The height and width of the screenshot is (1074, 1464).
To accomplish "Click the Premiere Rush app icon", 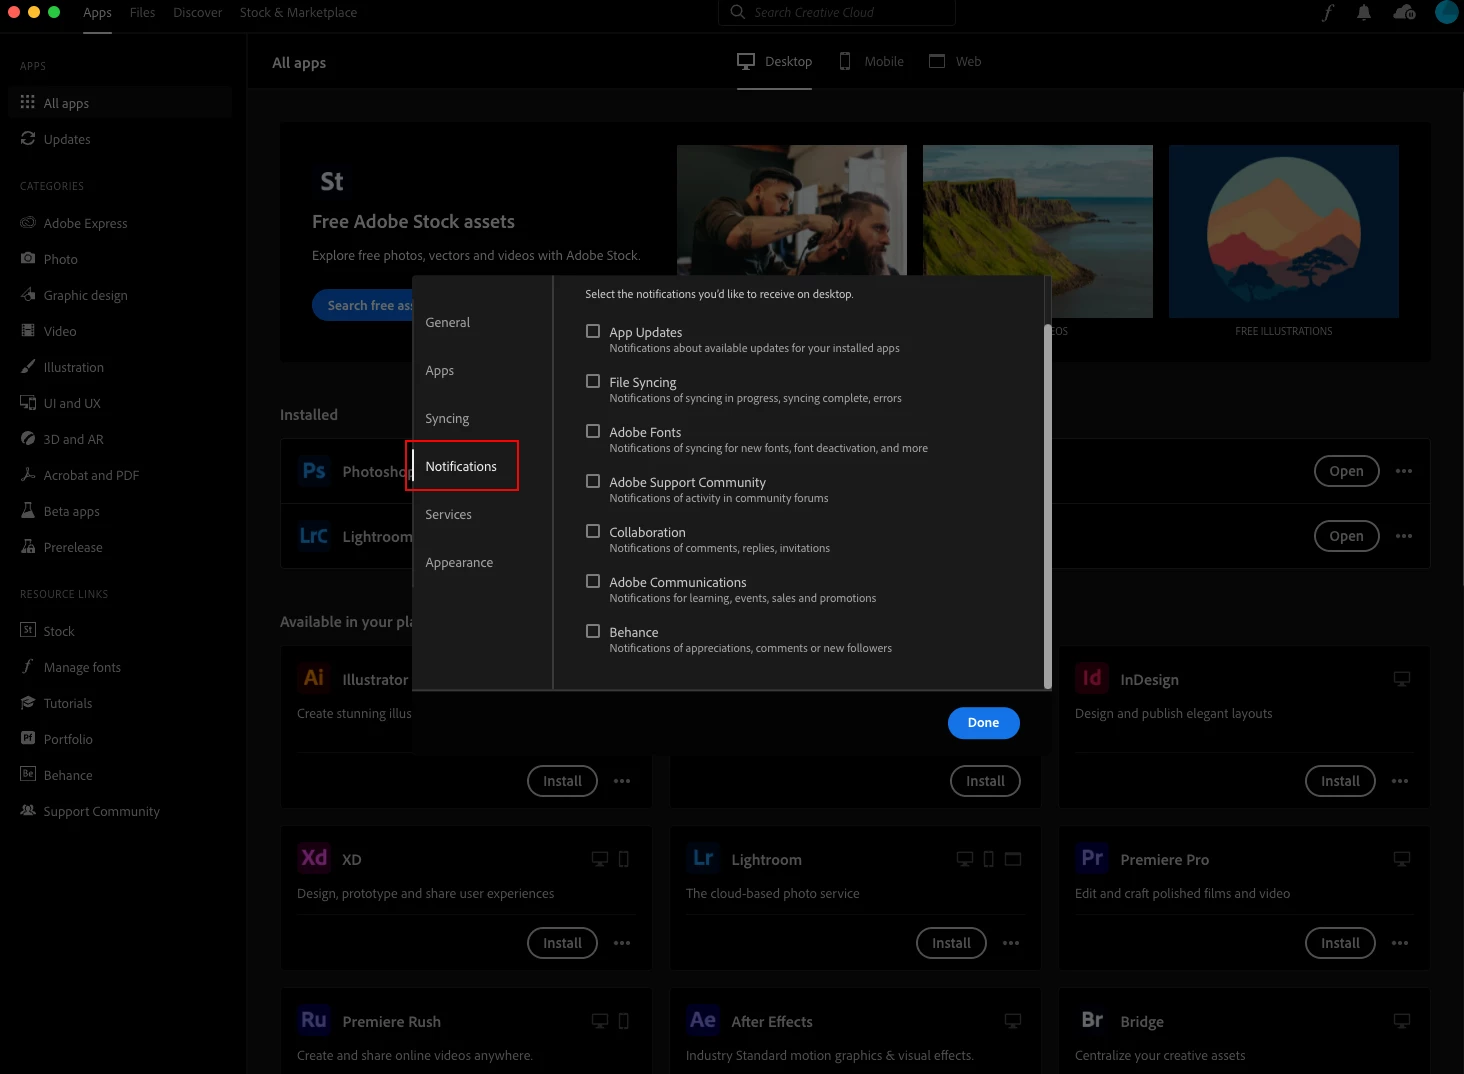I will click(314, 1020).
